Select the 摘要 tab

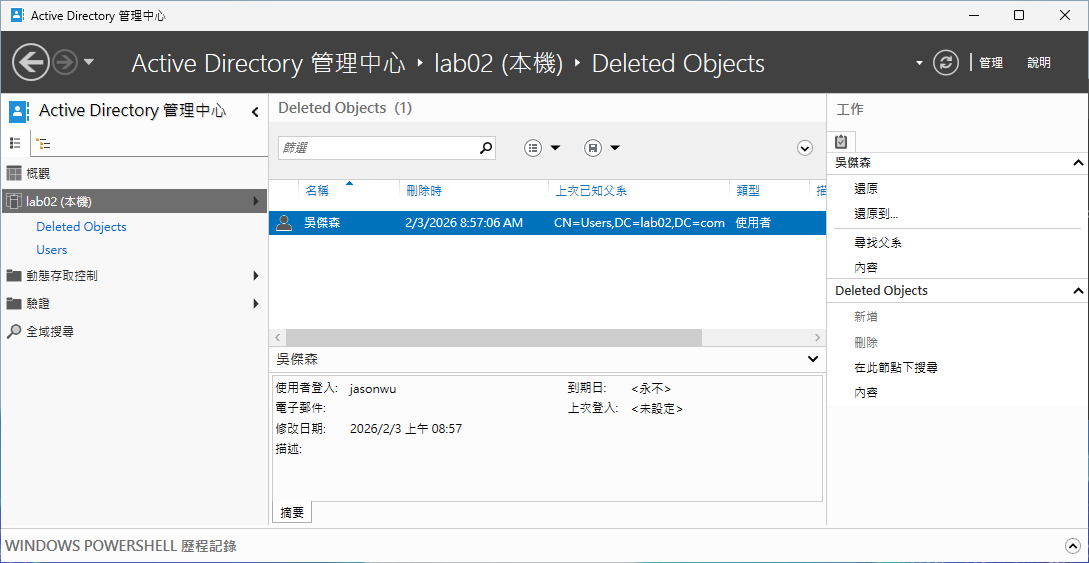(292, 512)
